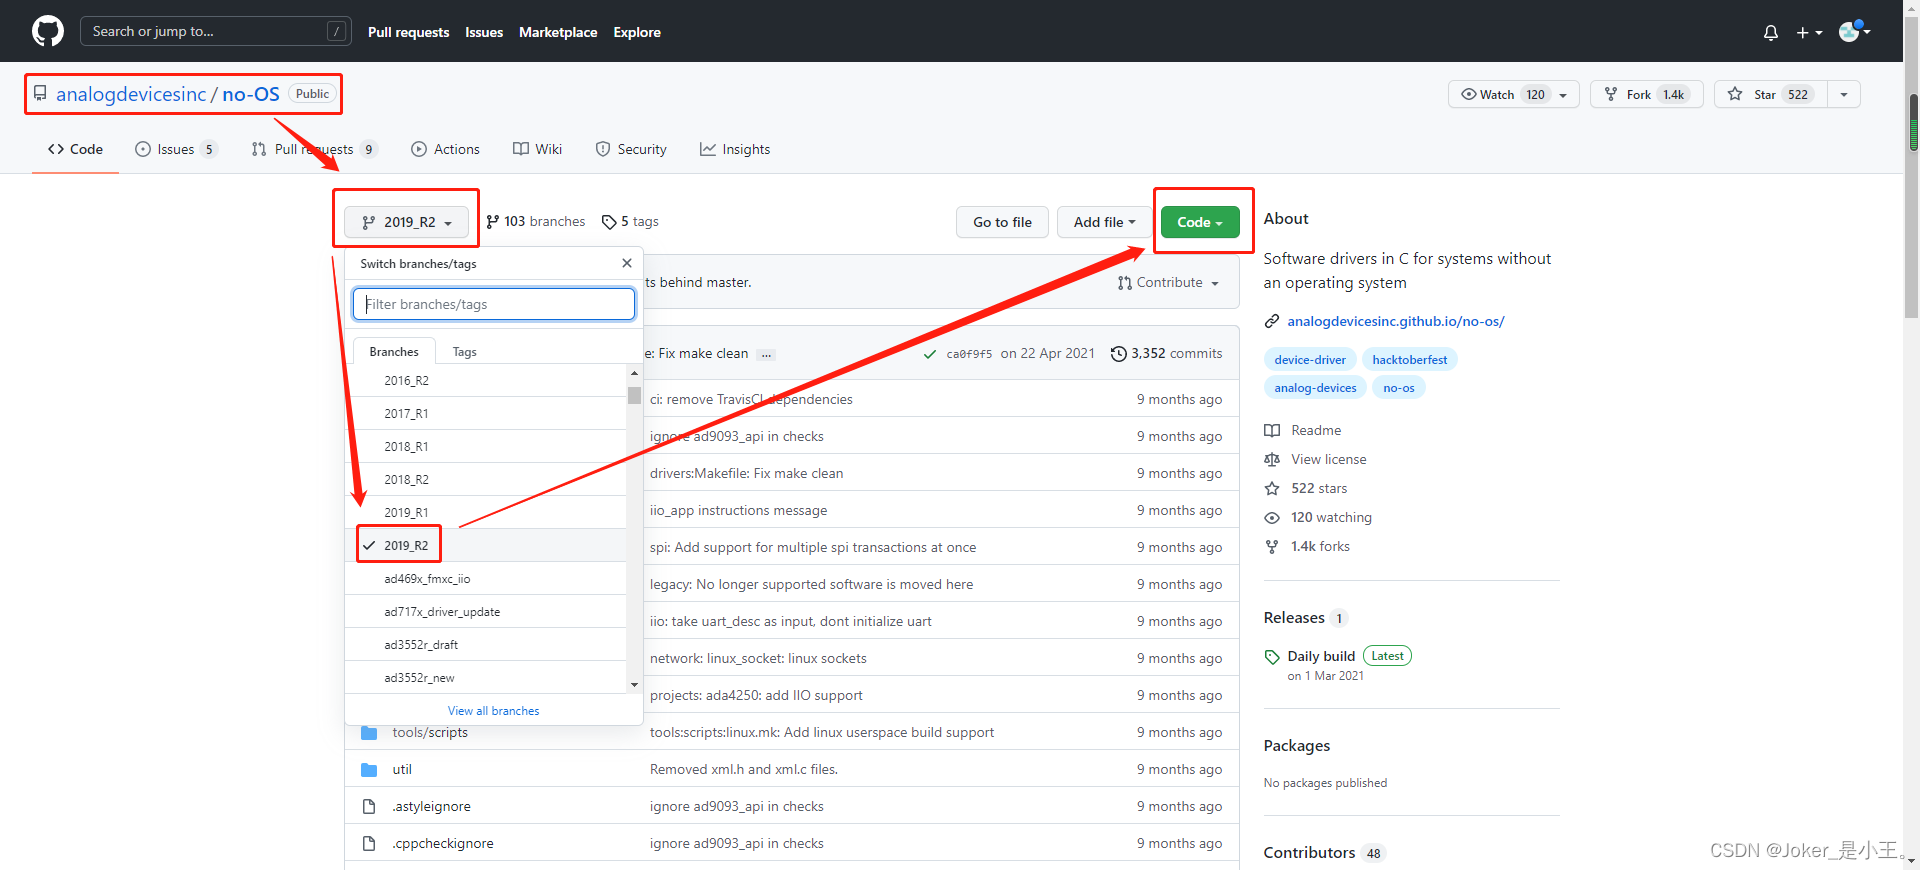Switch to the Code tab
The height and width of the screenshot is (870, 1920).
pos(75,149)
